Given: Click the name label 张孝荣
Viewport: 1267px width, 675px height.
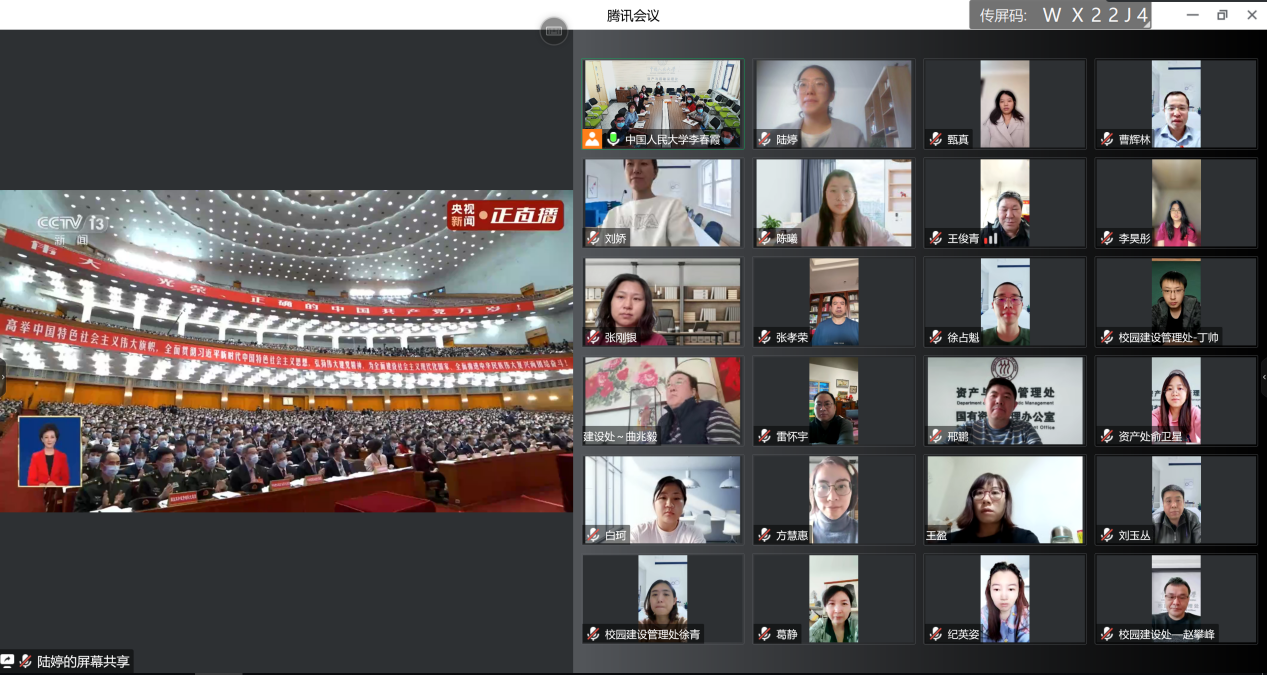Looking at the screenshot, I should (x=792, y=338).
